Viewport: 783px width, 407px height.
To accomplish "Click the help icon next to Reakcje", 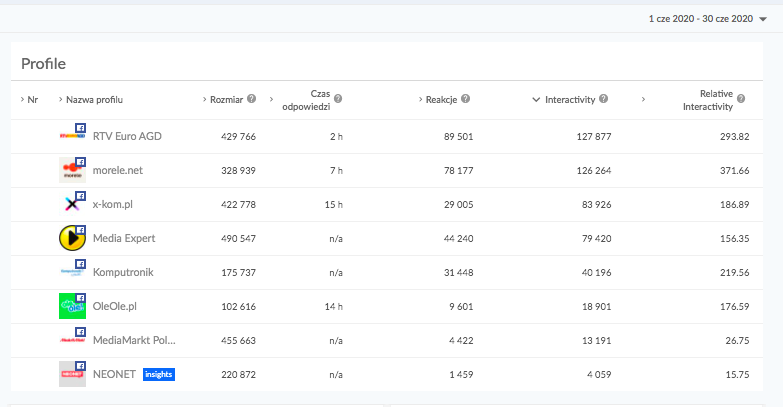I will tap(466, 99).
